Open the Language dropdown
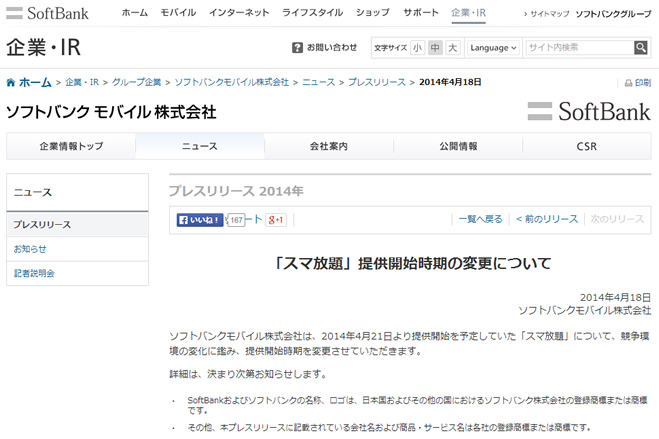659x439 pixels. click(493, 47)
